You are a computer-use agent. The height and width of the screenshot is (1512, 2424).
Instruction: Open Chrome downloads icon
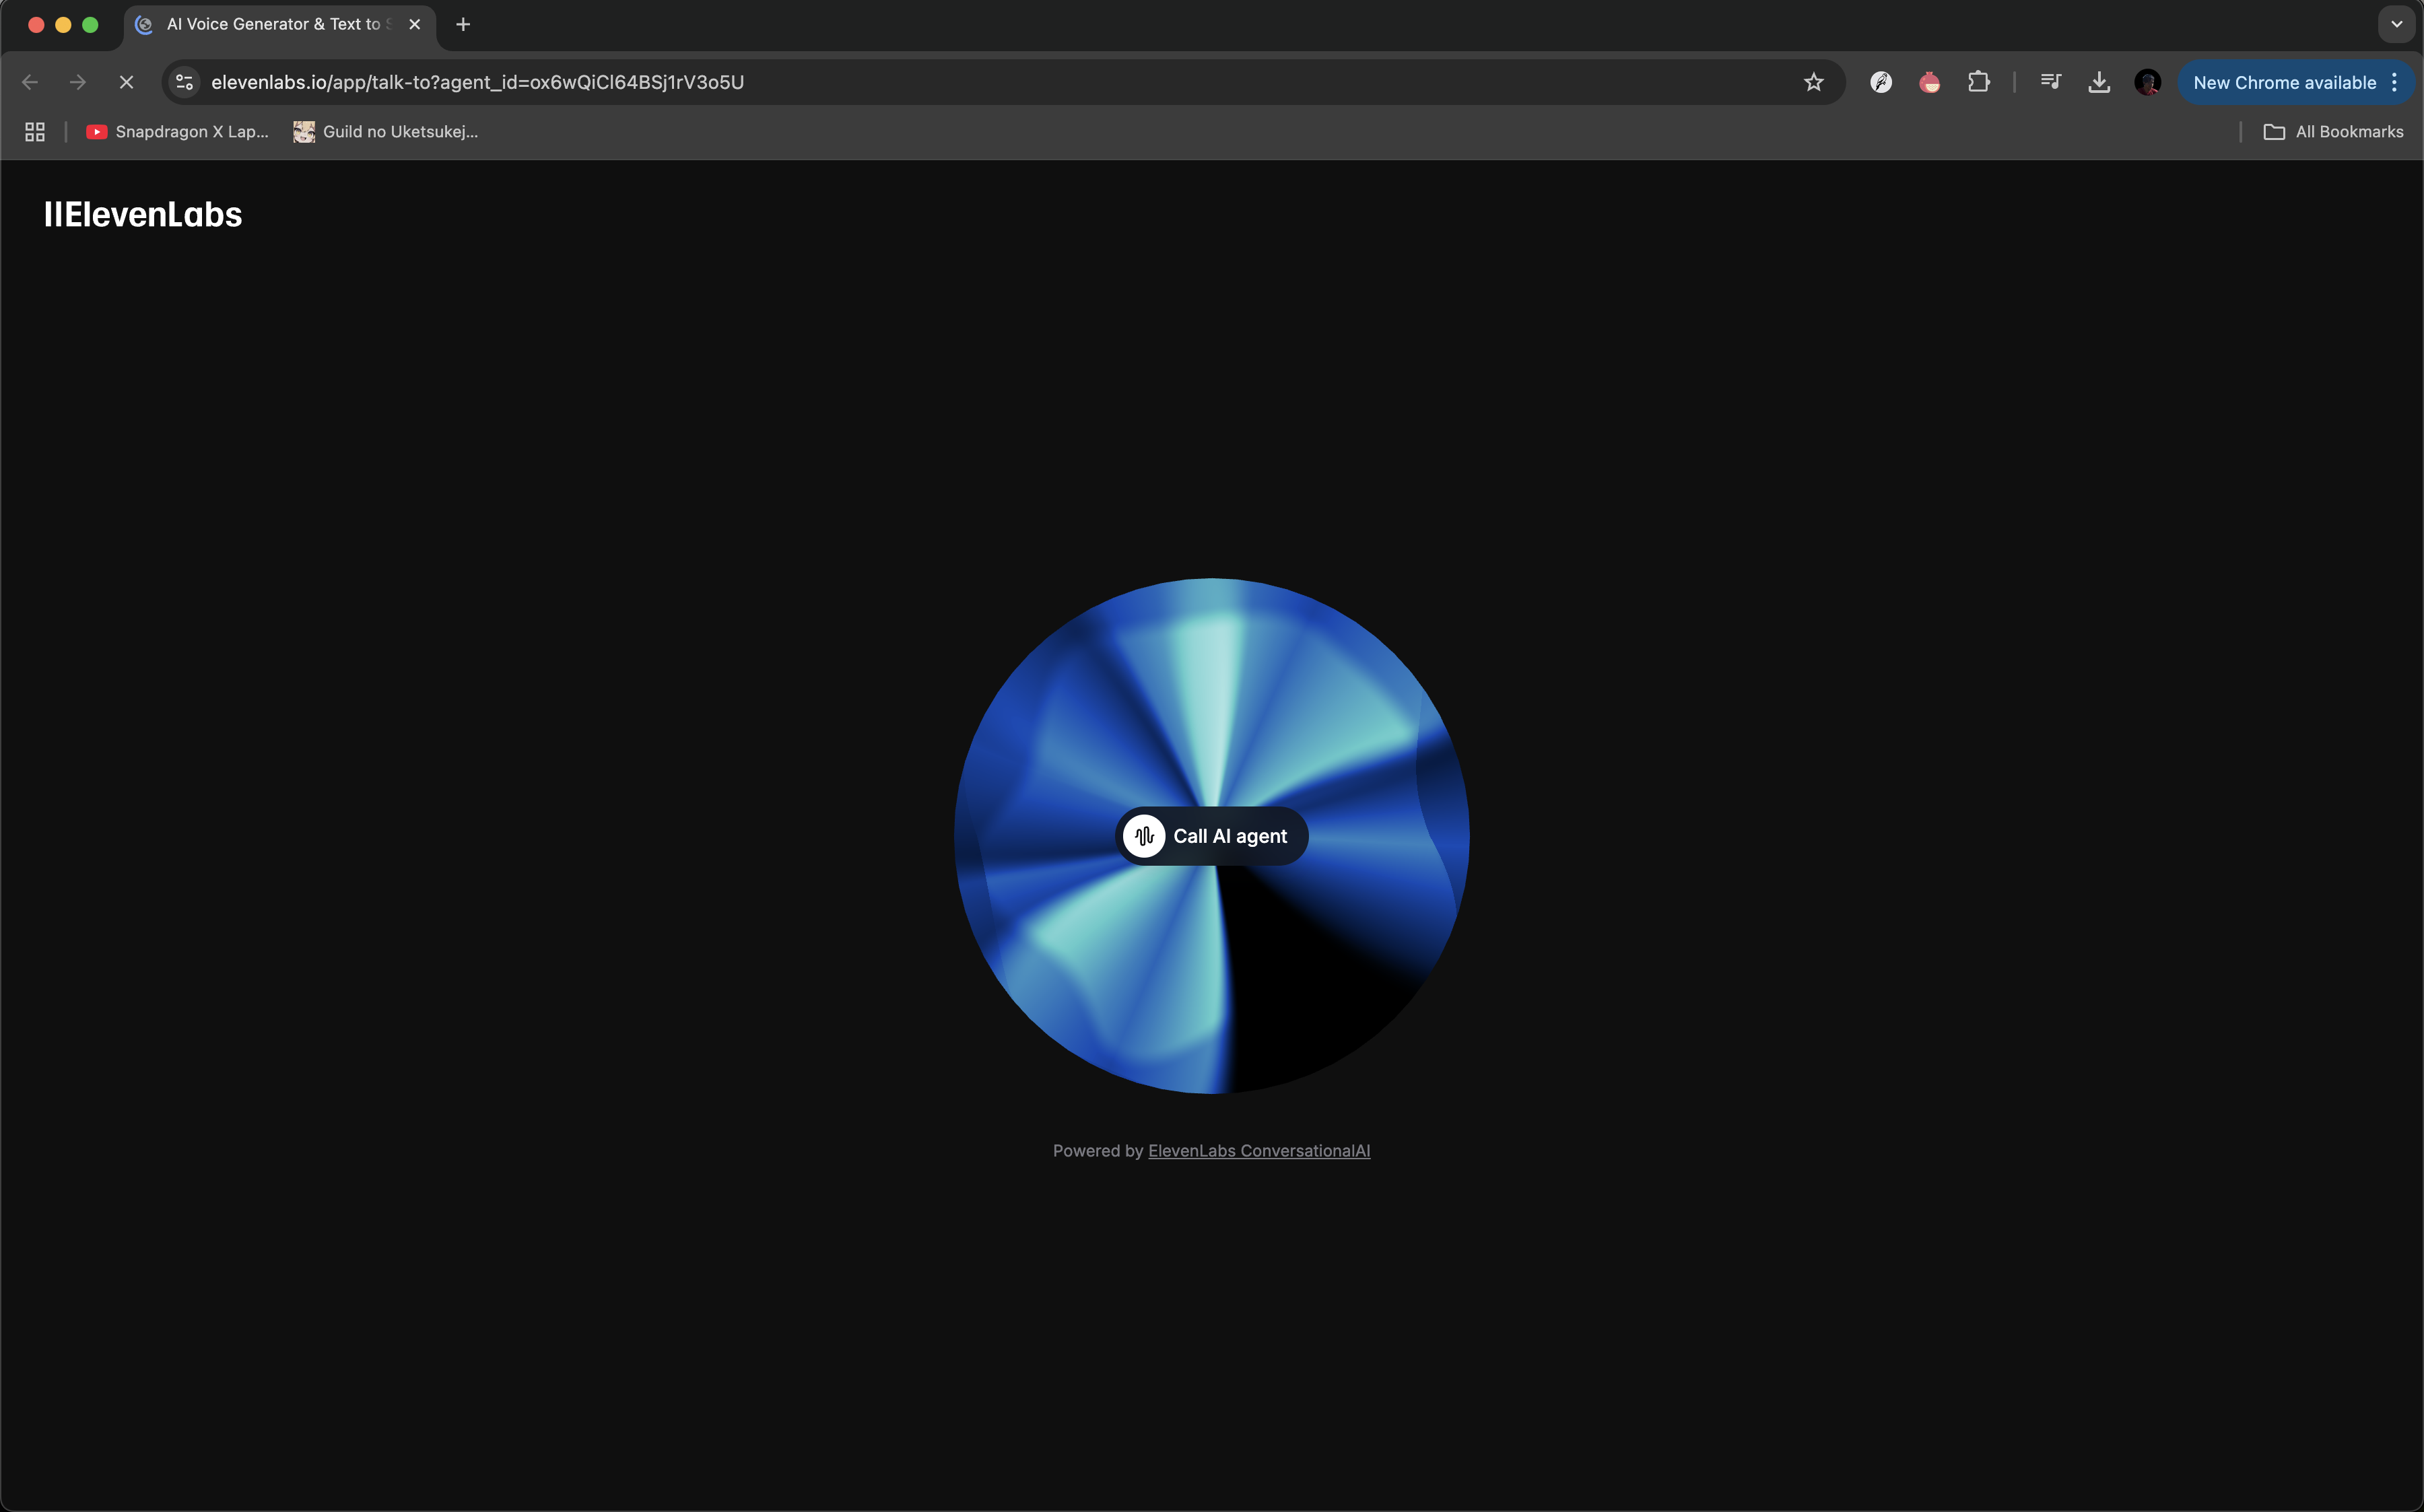pos(2099,82)
